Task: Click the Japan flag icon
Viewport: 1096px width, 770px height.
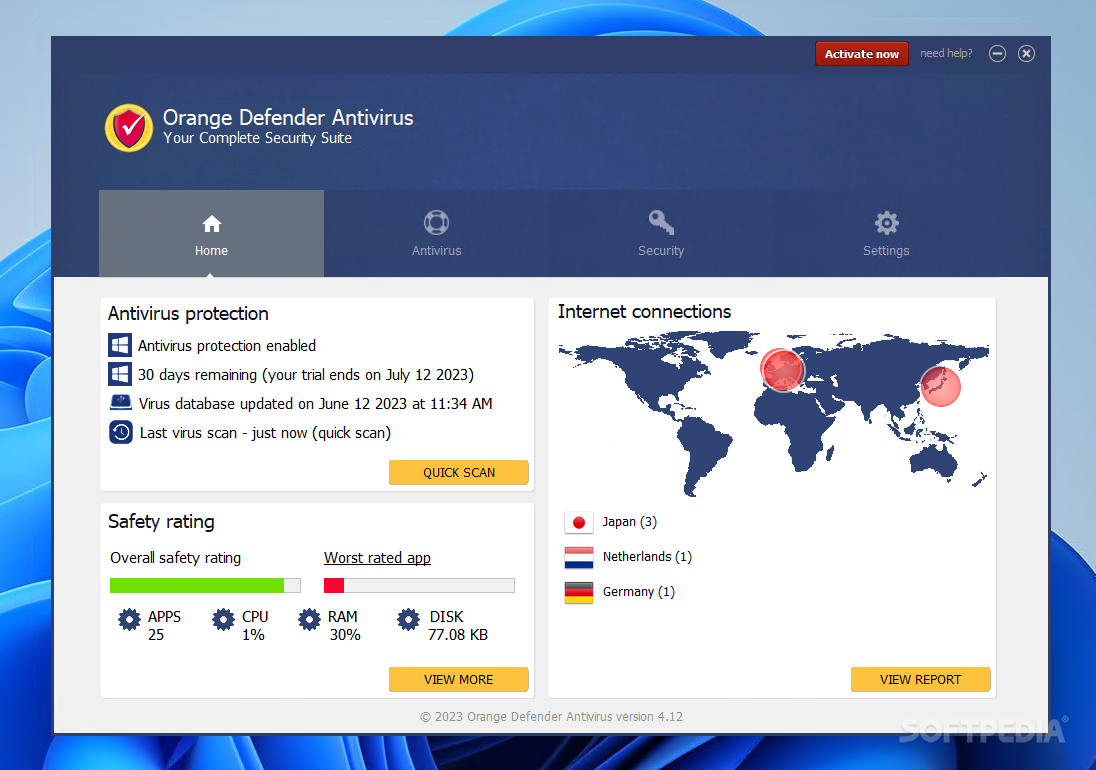Action: coord(579,522)
